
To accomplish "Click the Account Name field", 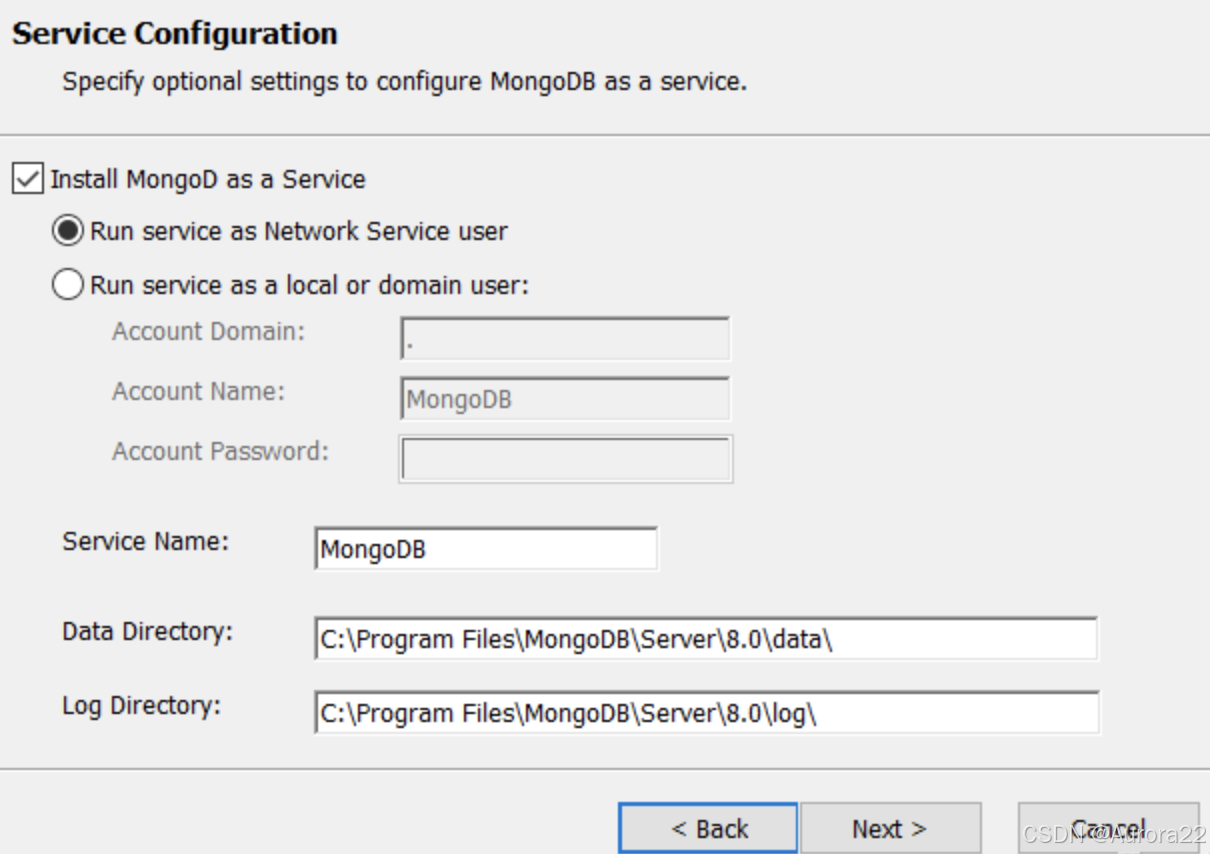I will (565, 399).
